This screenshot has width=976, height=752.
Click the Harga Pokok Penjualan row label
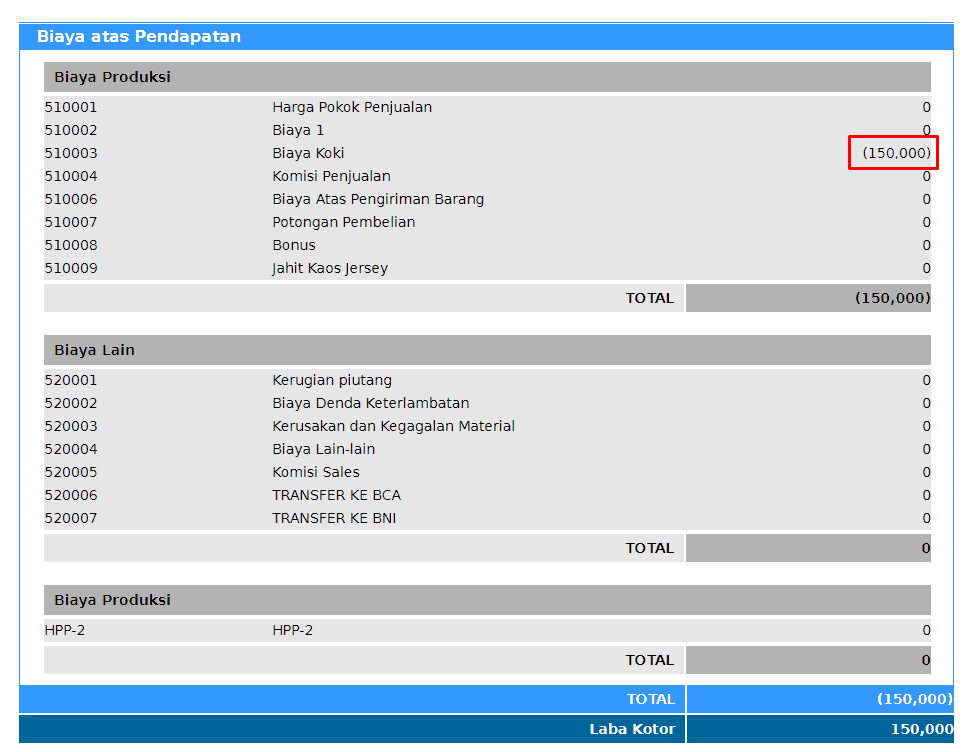pyautogui.click(x=352, y=107)
